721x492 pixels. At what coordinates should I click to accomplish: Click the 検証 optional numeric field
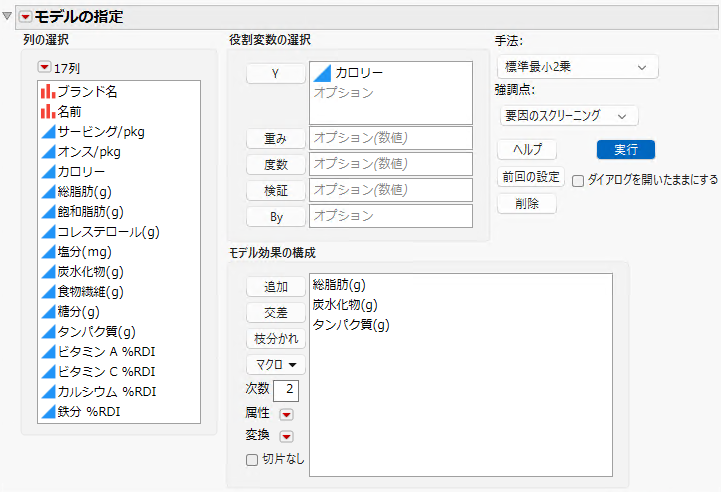point(391,190)
